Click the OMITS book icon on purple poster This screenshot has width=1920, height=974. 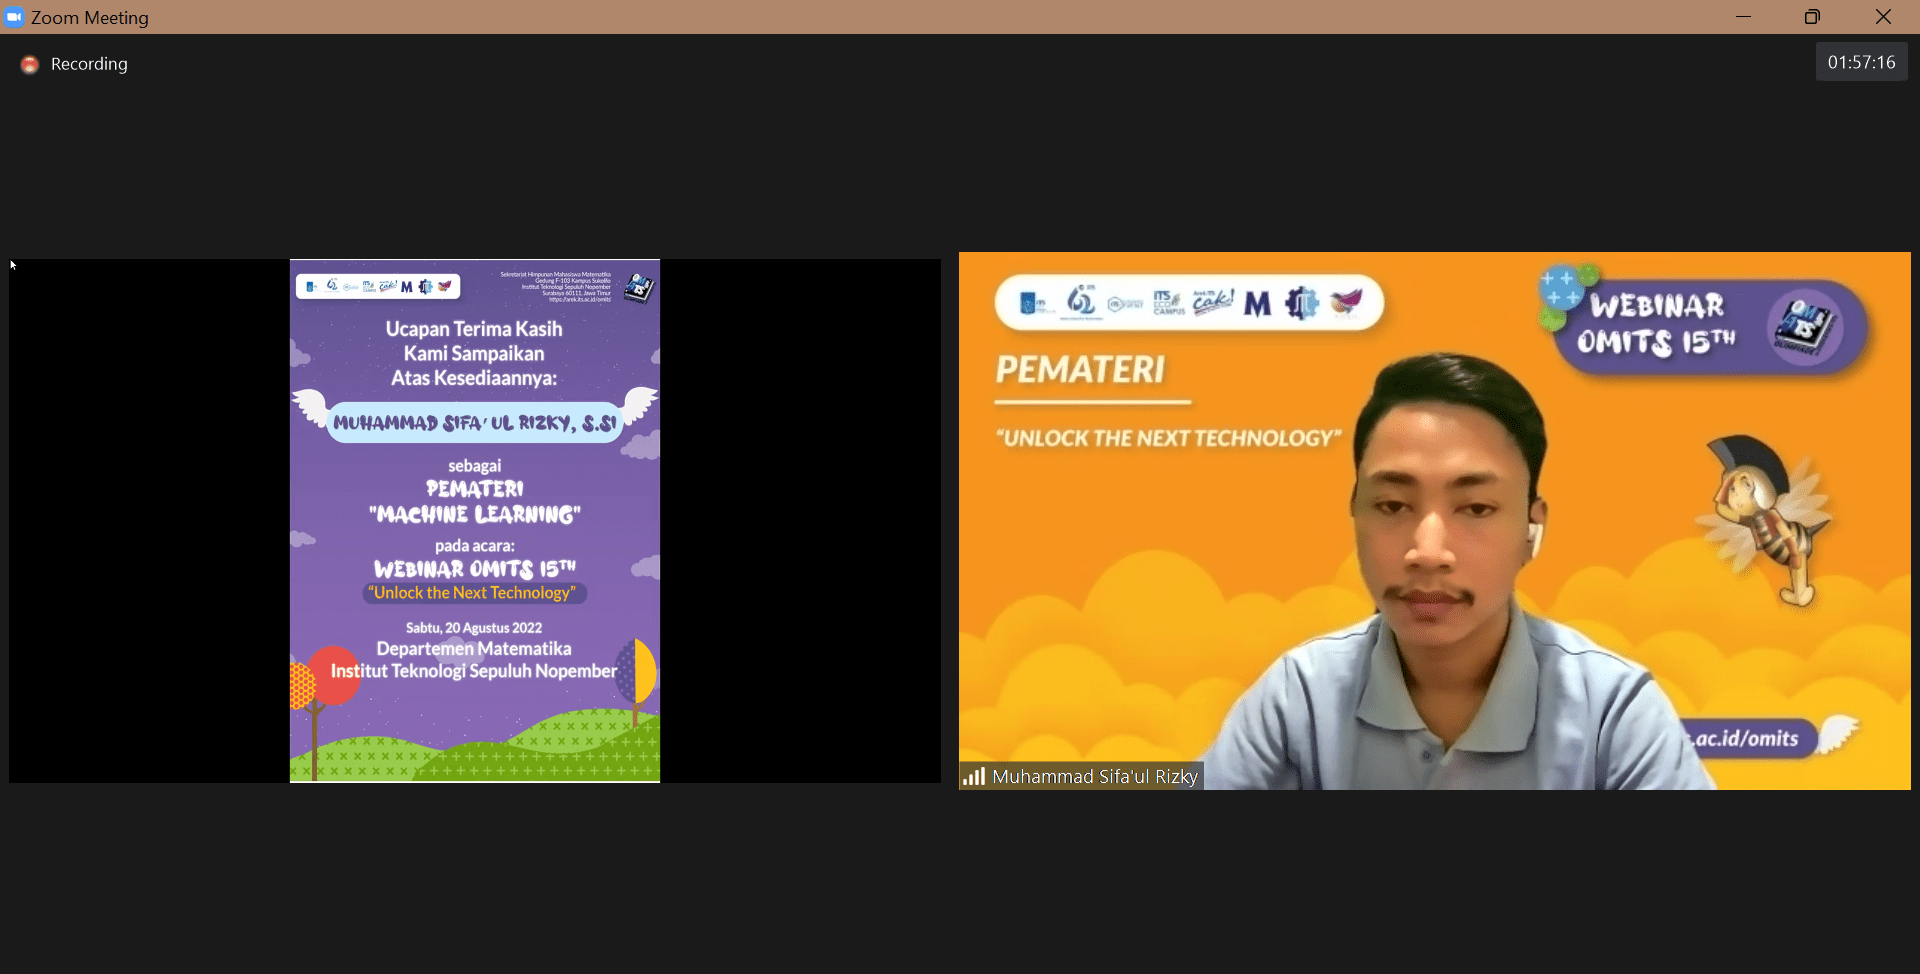click(638, 289)
